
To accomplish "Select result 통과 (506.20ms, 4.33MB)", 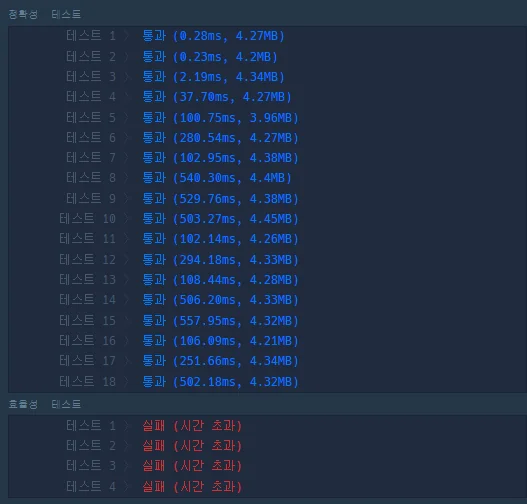I will pos(220,300).
